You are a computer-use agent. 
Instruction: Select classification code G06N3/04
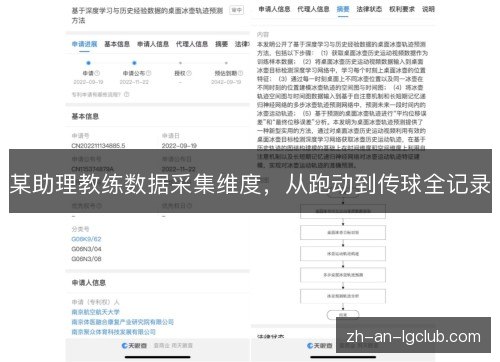[x=86, y=249]
